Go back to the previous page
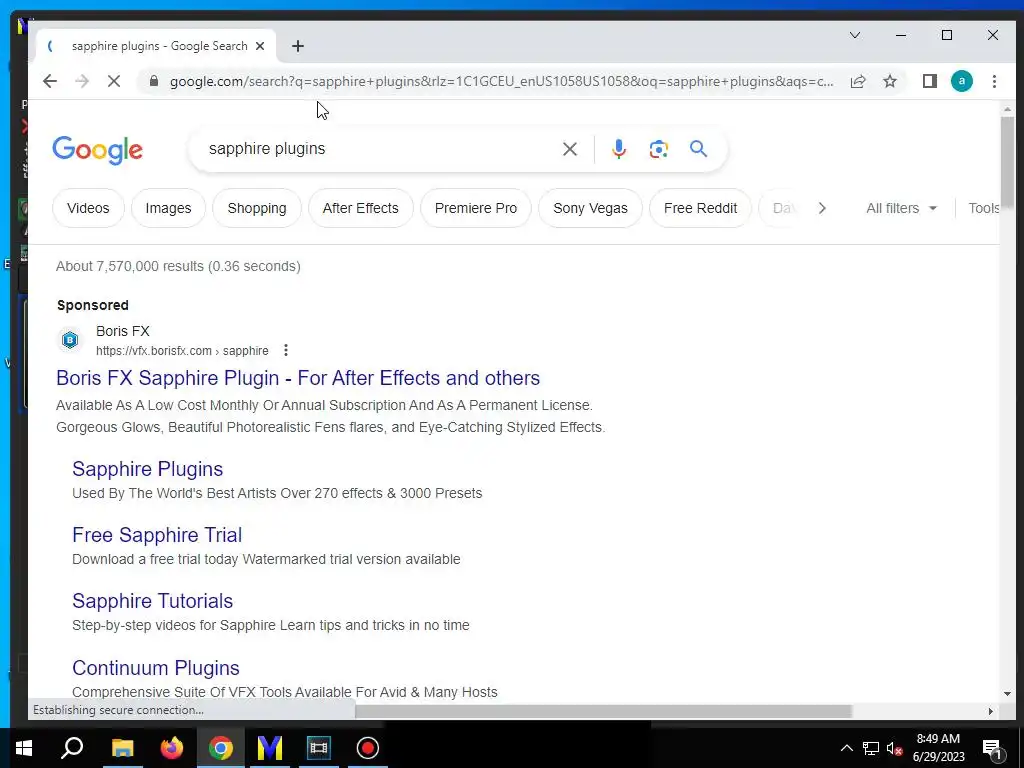 tap(50, 81)
